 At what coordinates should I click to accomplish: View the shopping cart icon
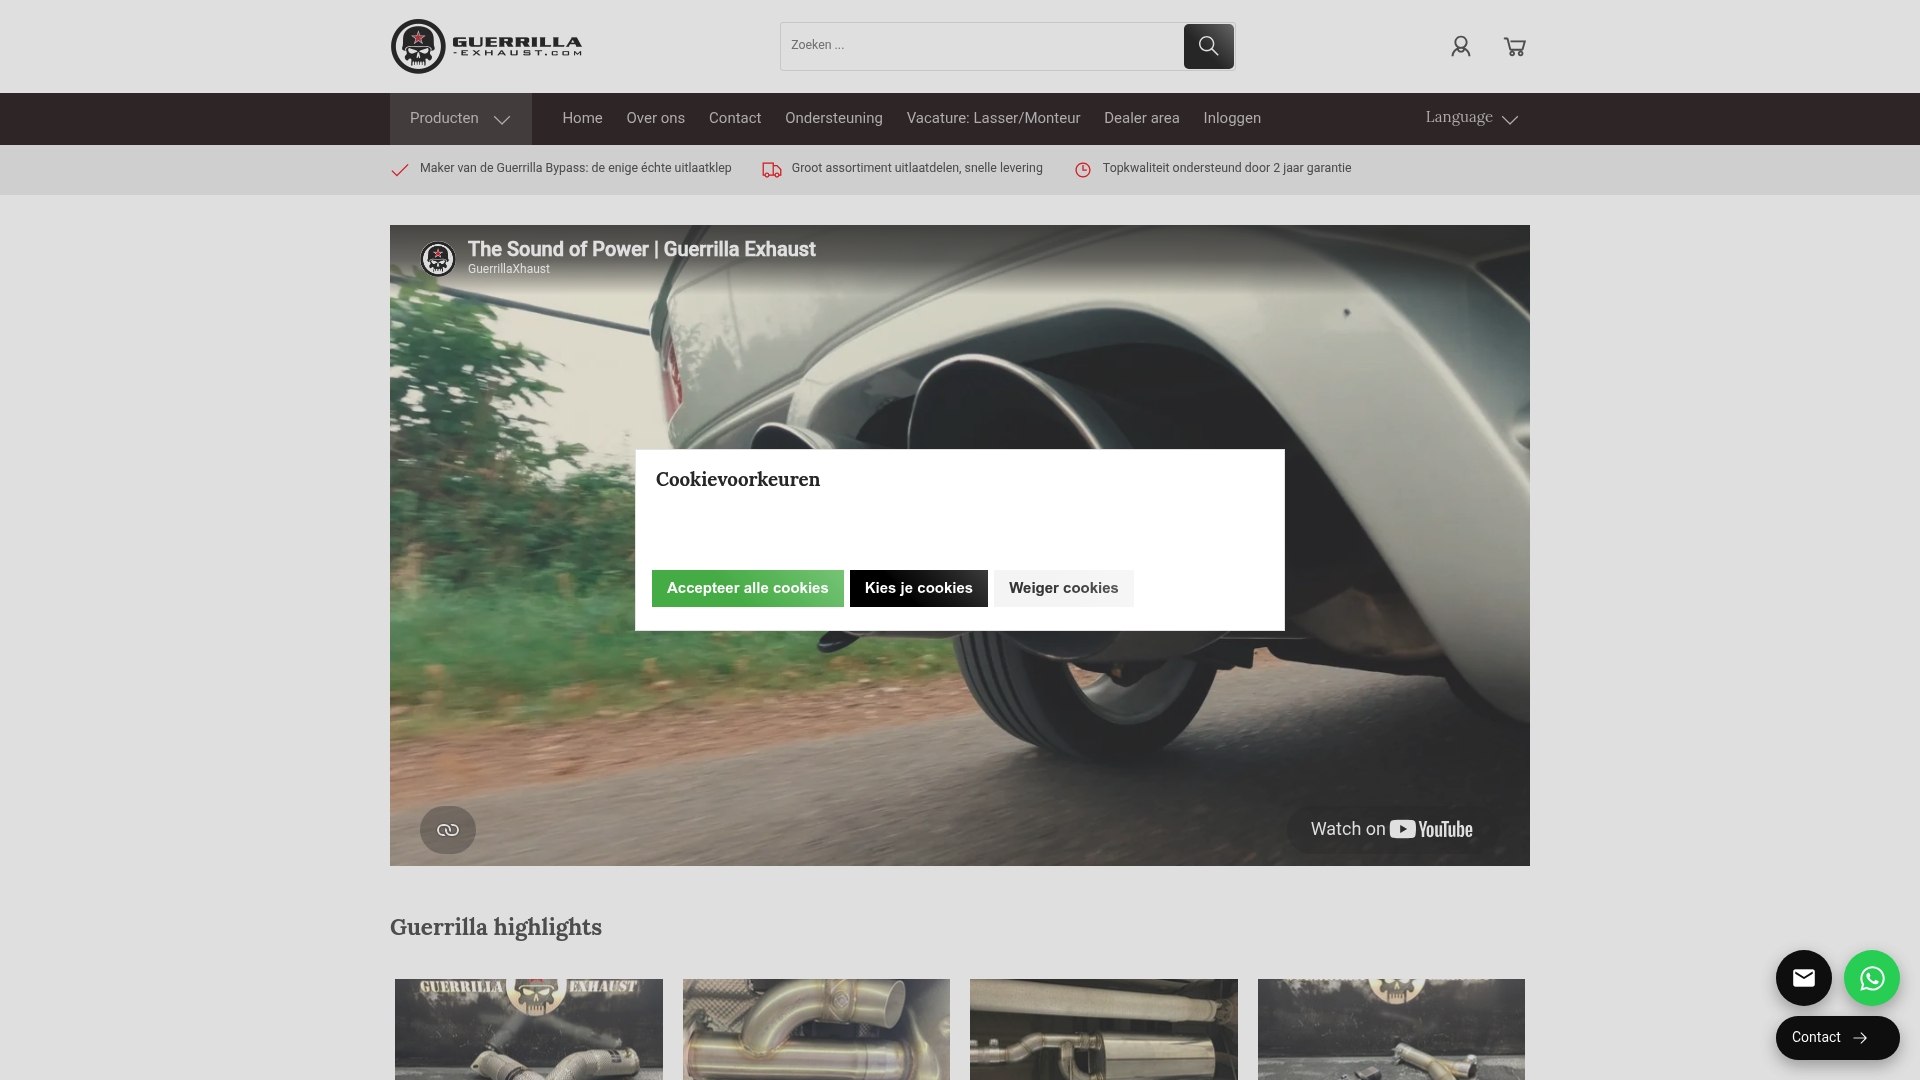1515,46
